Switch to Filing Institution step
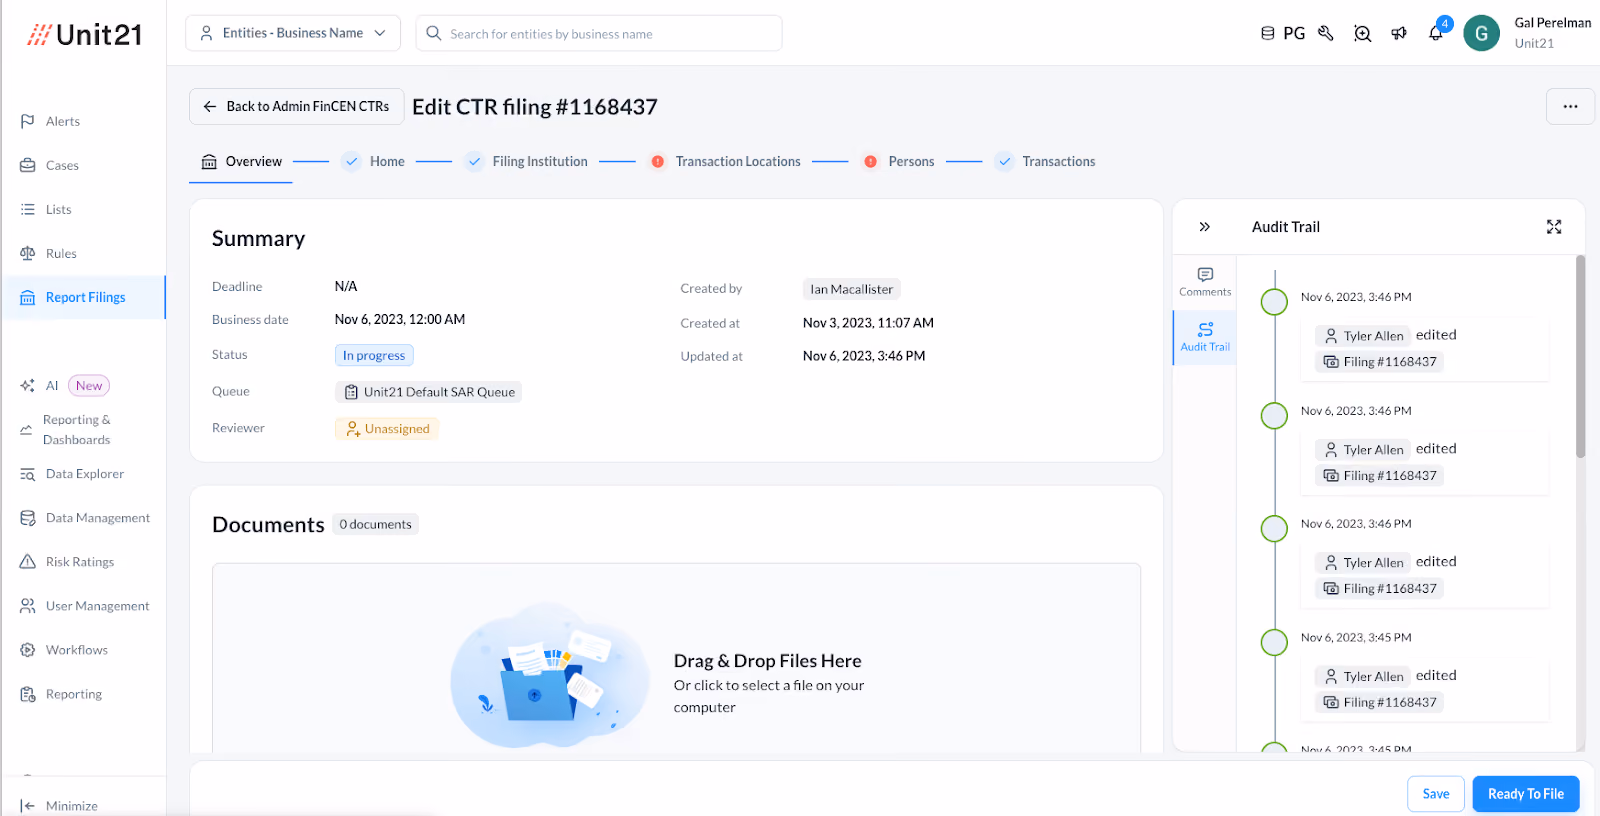This screenshot has width=1600, height=816. [x=526, y=161]
